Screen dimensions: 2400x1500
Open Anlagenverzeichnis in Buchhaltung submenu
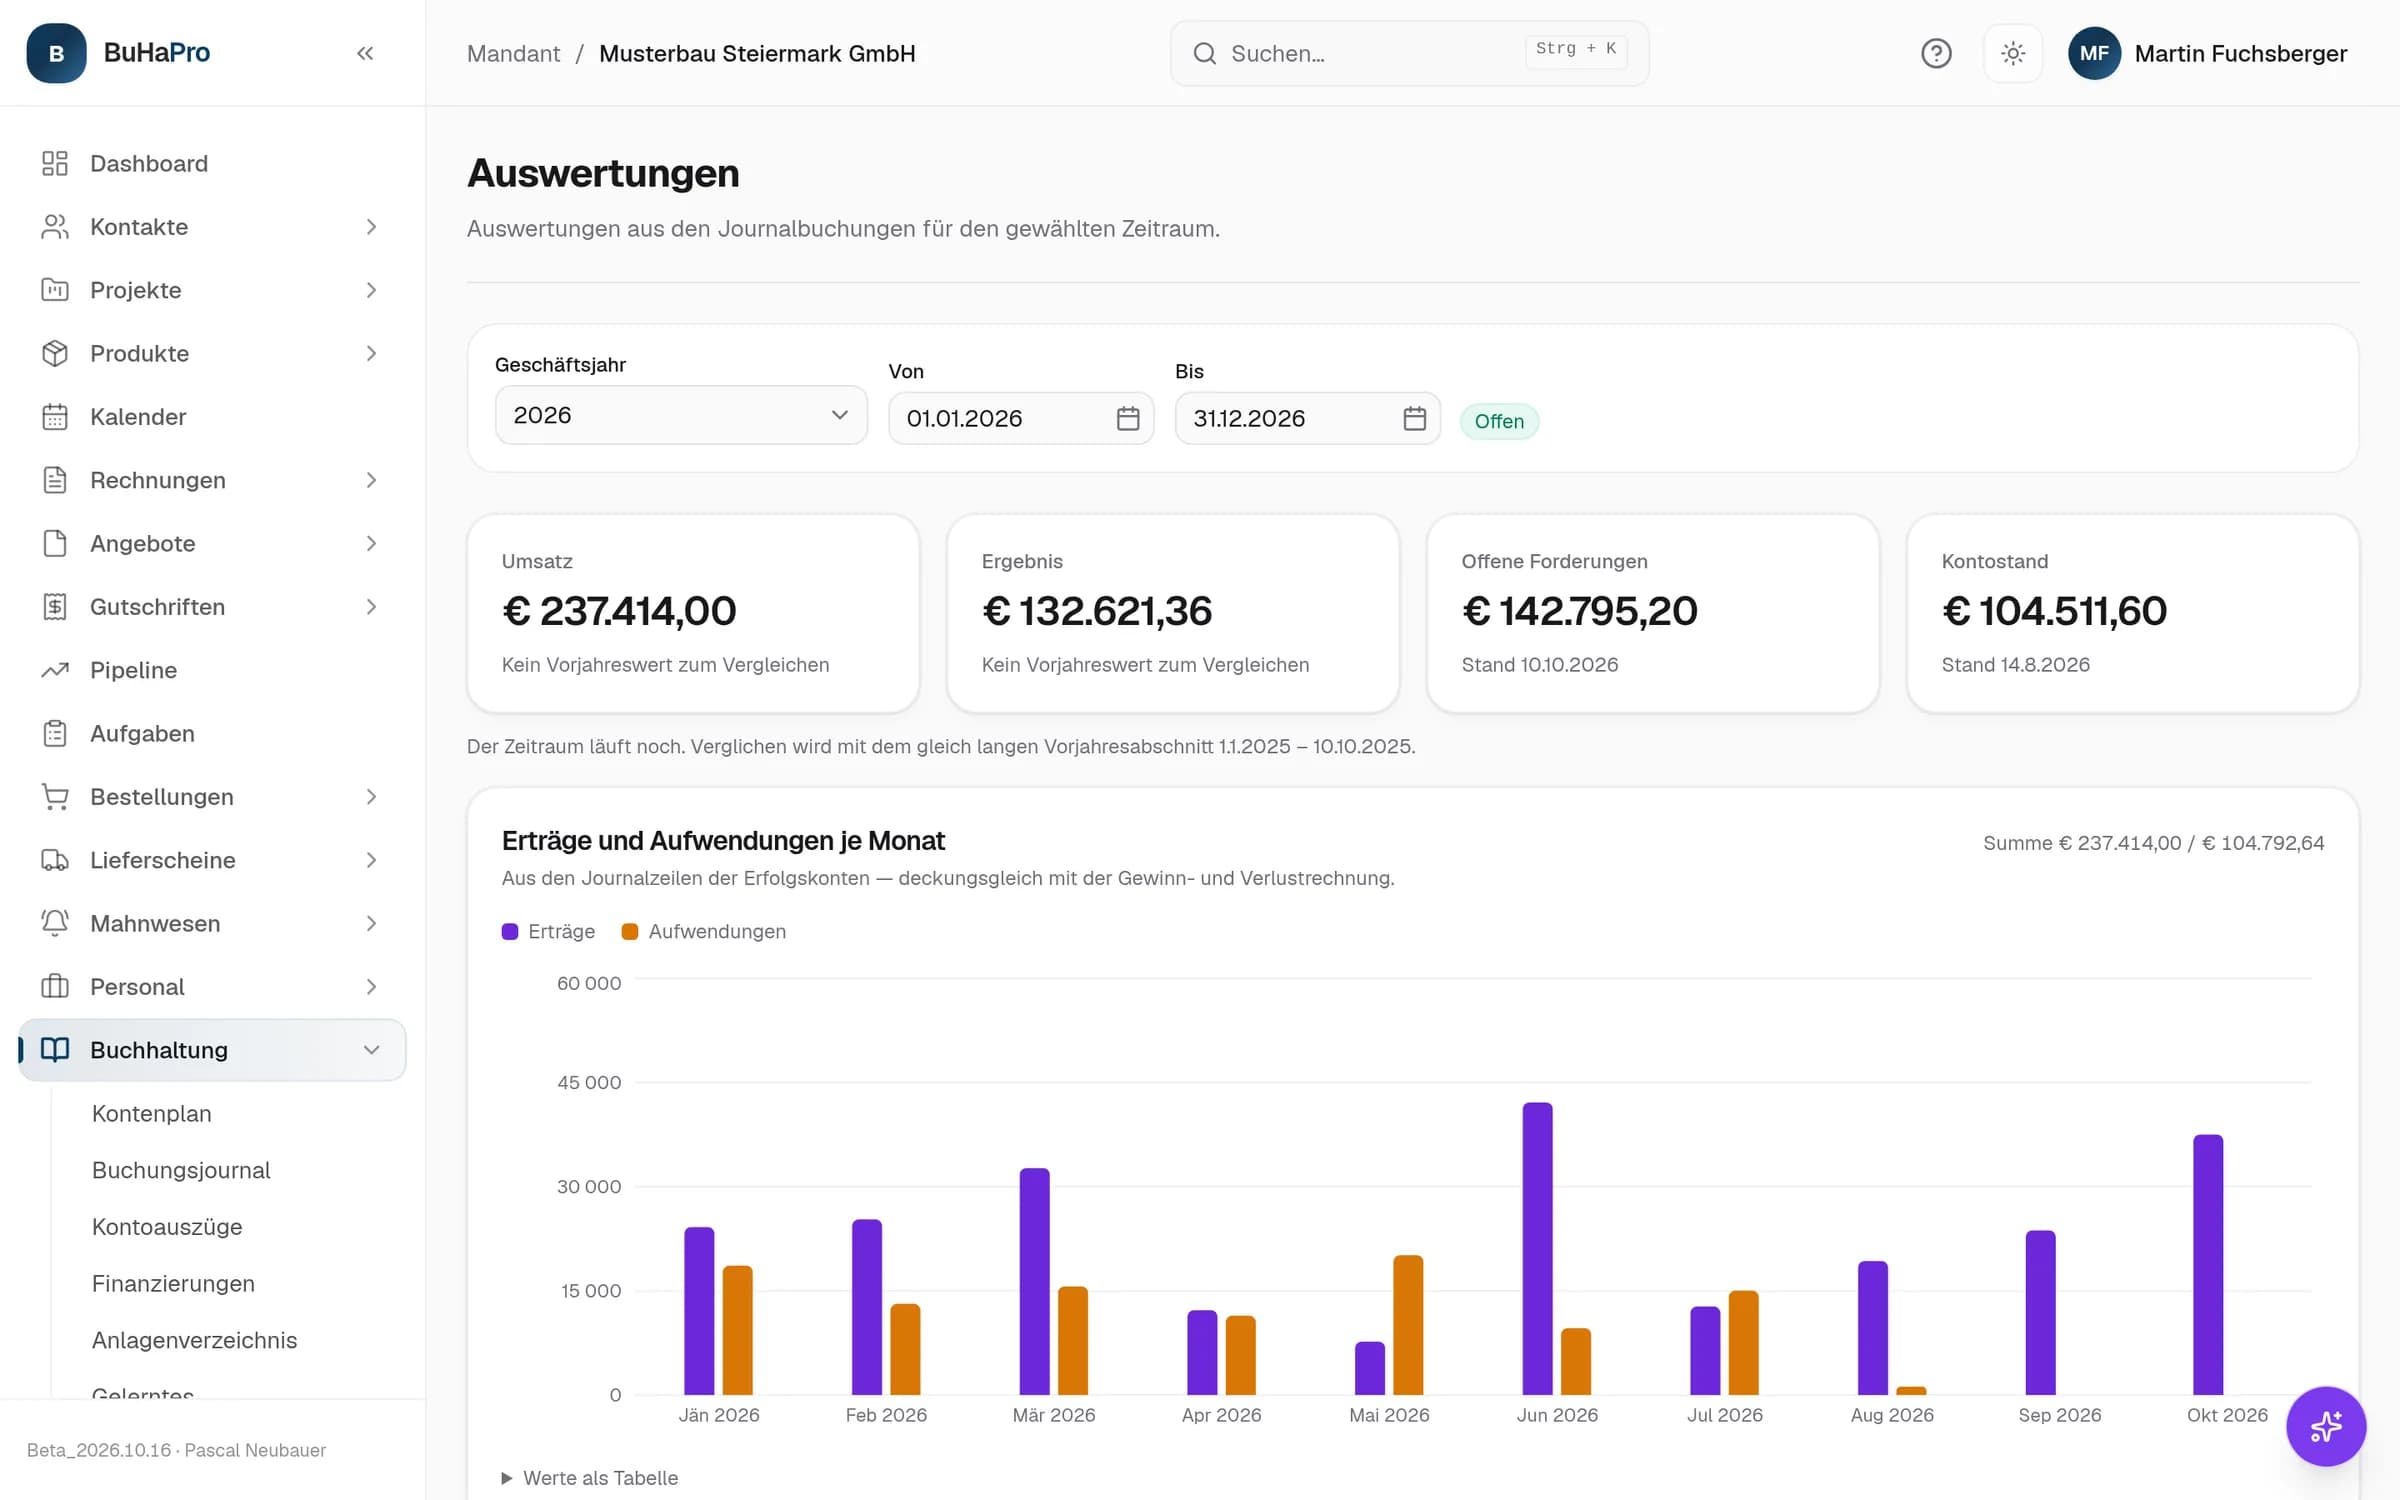[194, 1340]
